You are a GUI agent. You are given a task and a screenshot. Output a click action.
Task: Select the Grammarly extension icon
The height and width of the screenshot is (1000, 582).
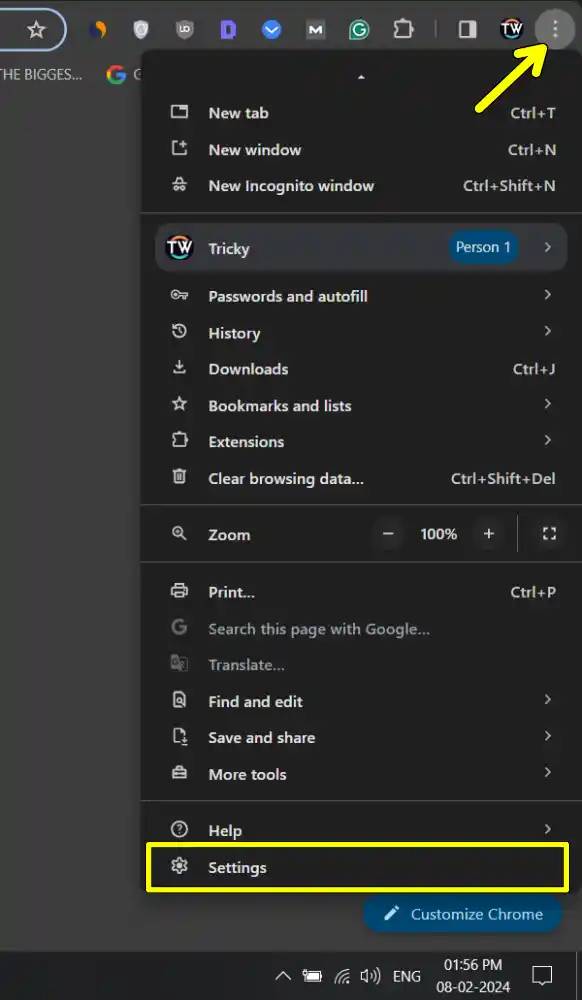tap(360, 29)
